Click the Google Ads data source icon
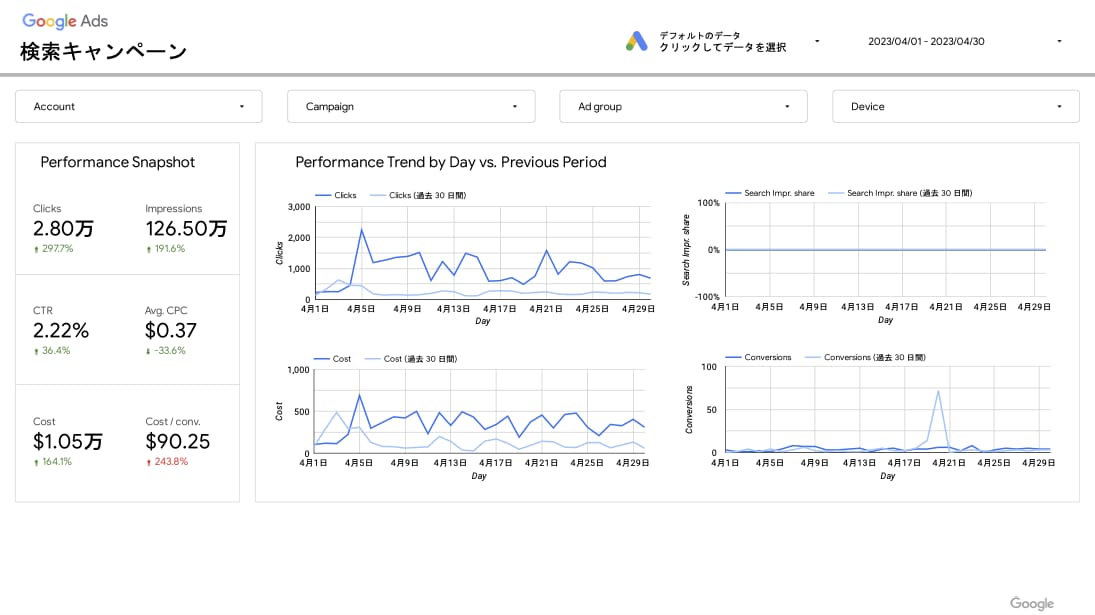 click(x=636, y=41)
